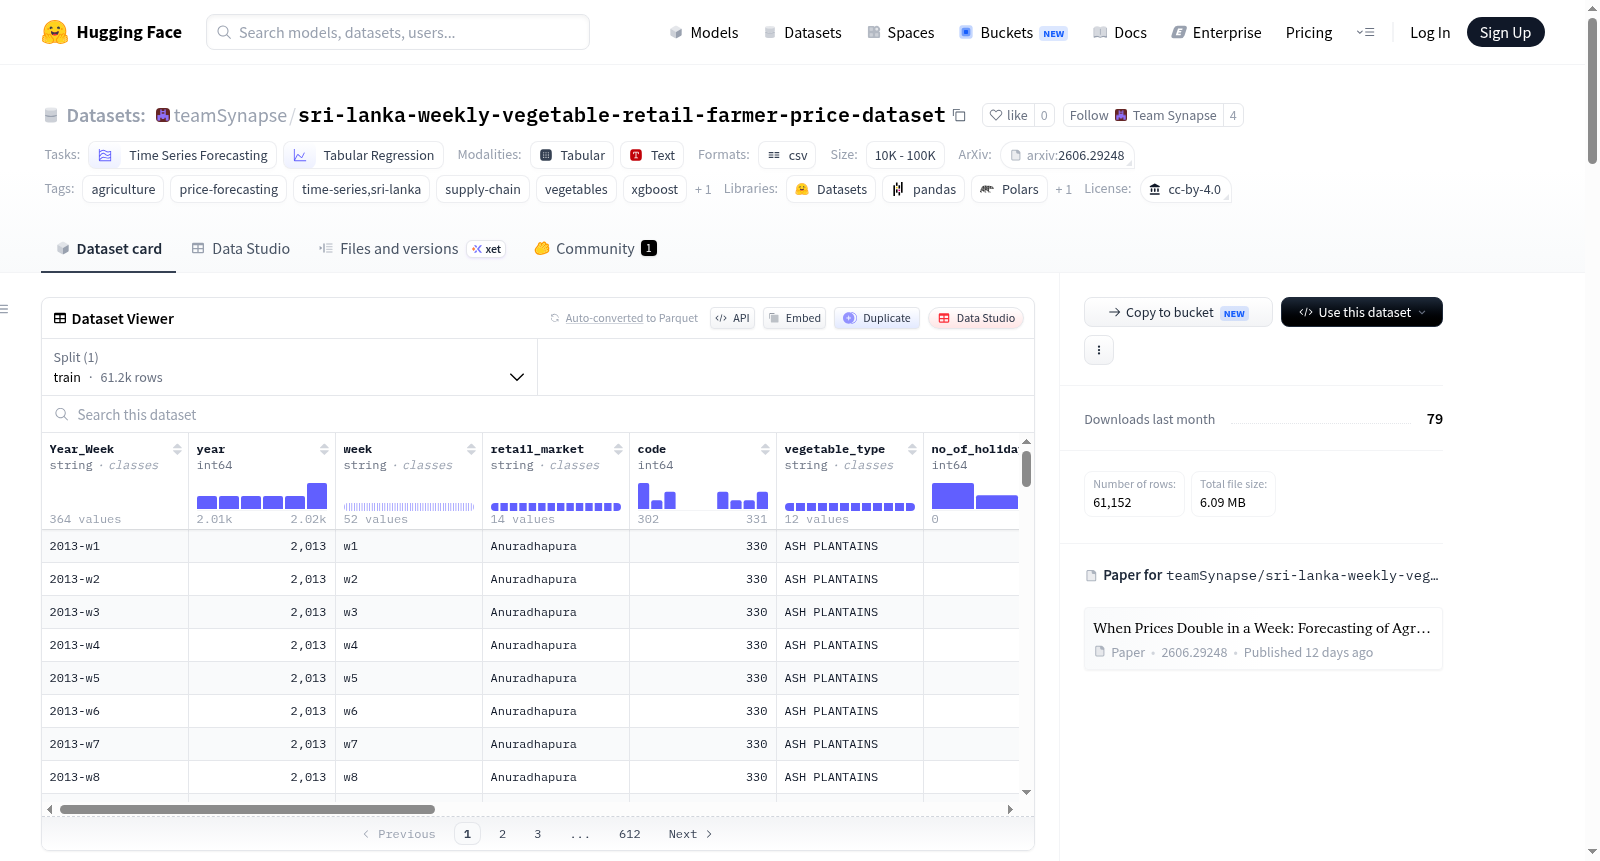Switch to the Data Studio tab
The height and width of the screenshot is (861, 1600).
240,248
